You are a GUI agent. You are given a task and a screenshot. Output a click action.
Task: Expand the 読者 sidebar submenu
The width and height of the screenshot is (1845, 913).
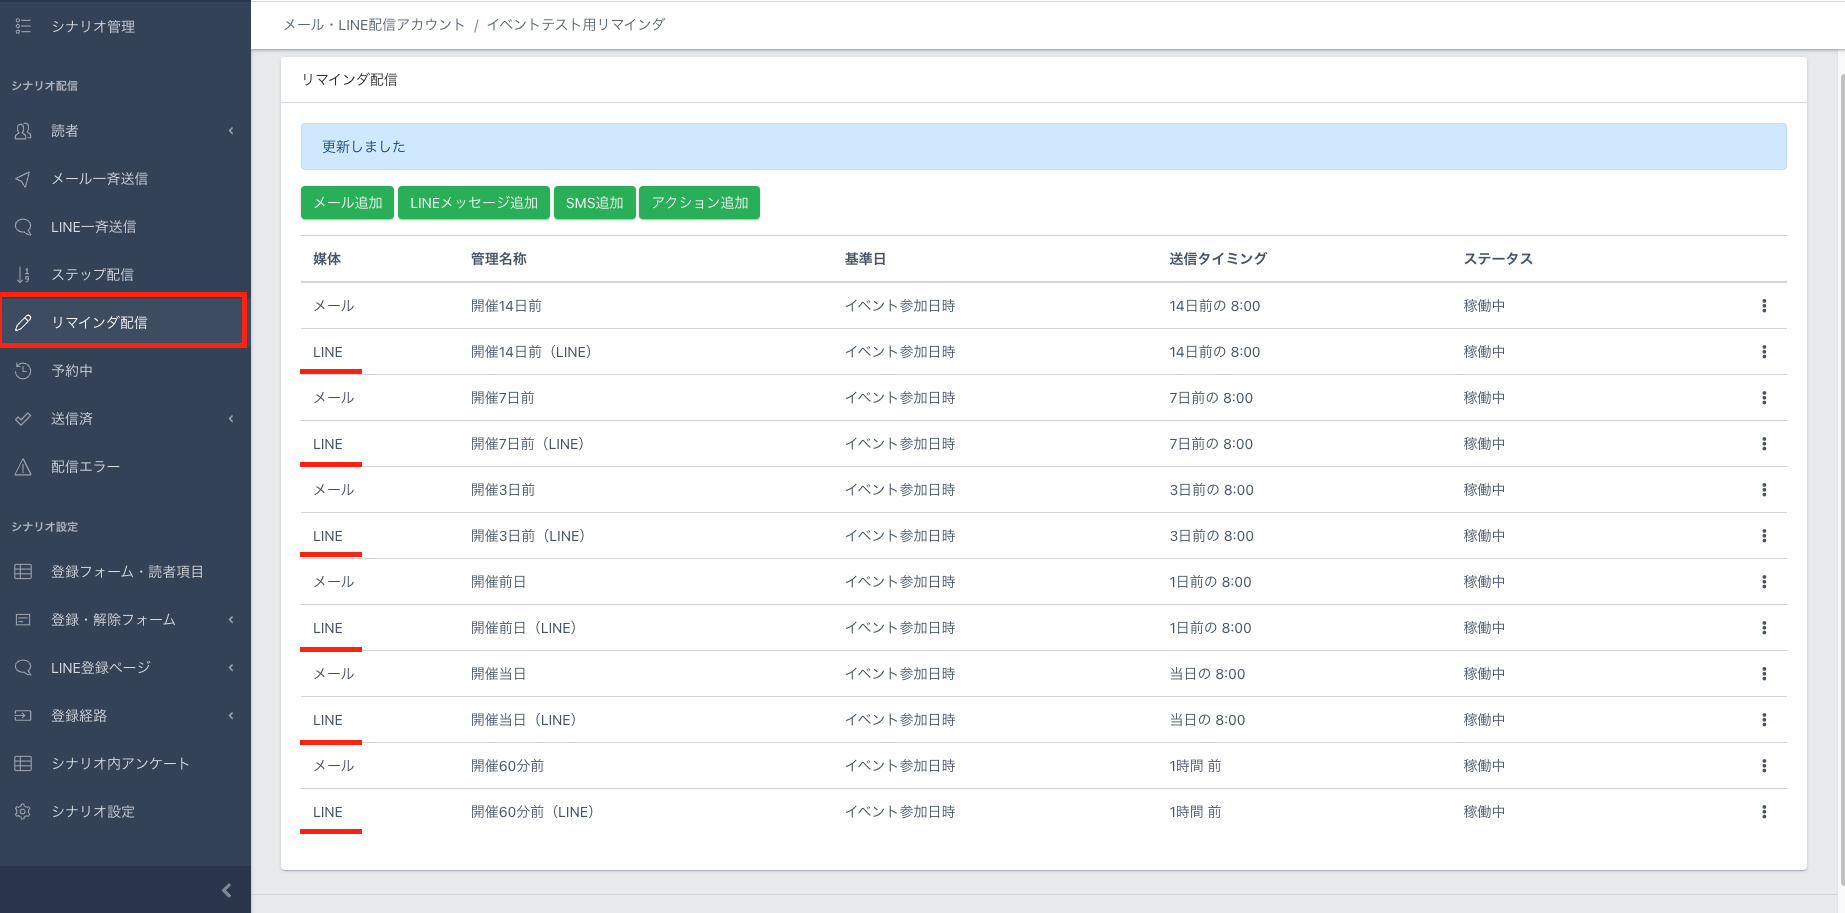click(x=231, y=131)
